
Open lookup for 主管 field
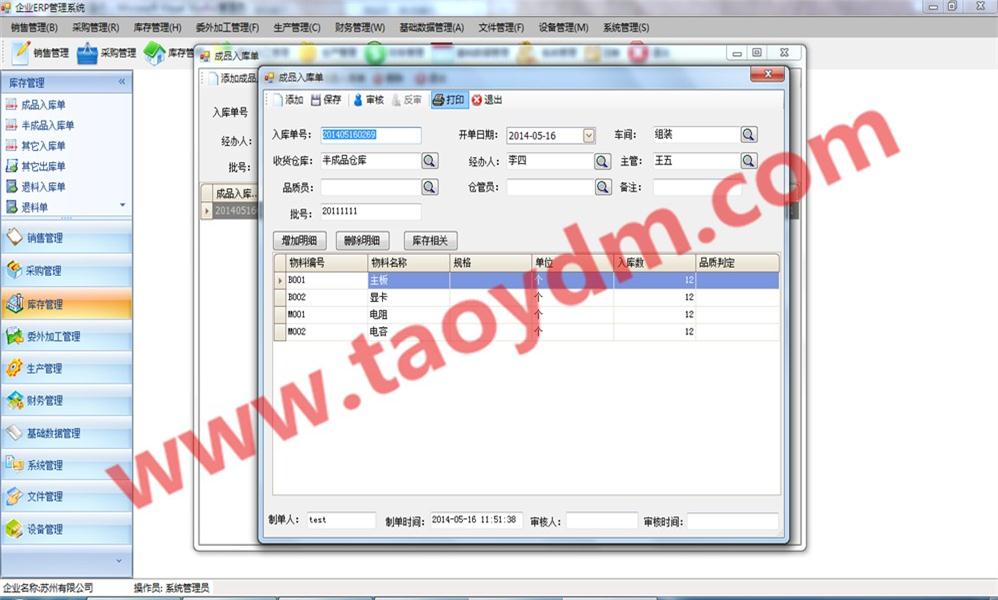coord(749,160)
